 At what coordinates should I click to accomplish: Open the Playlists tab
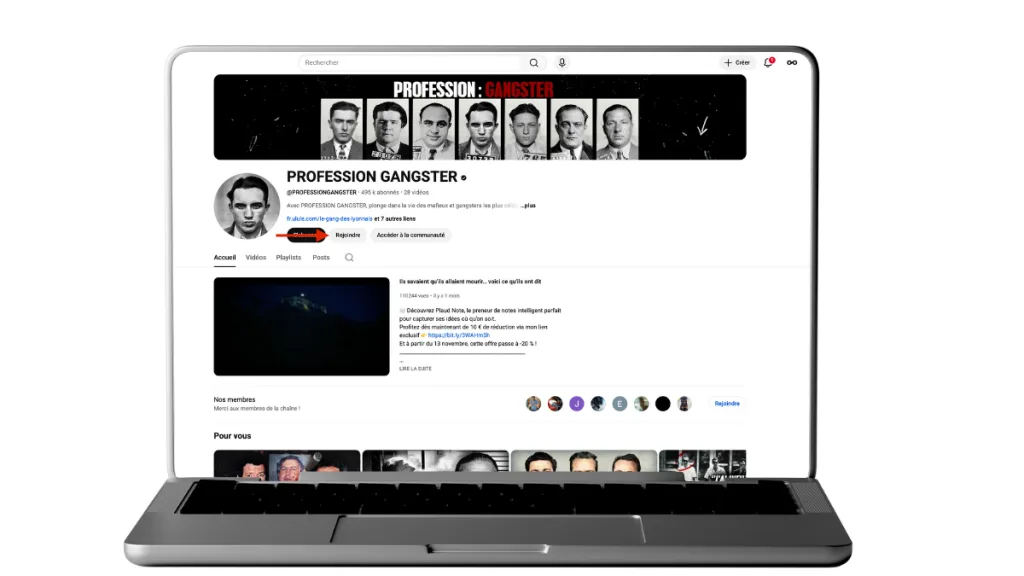click(x=288, y=257)
